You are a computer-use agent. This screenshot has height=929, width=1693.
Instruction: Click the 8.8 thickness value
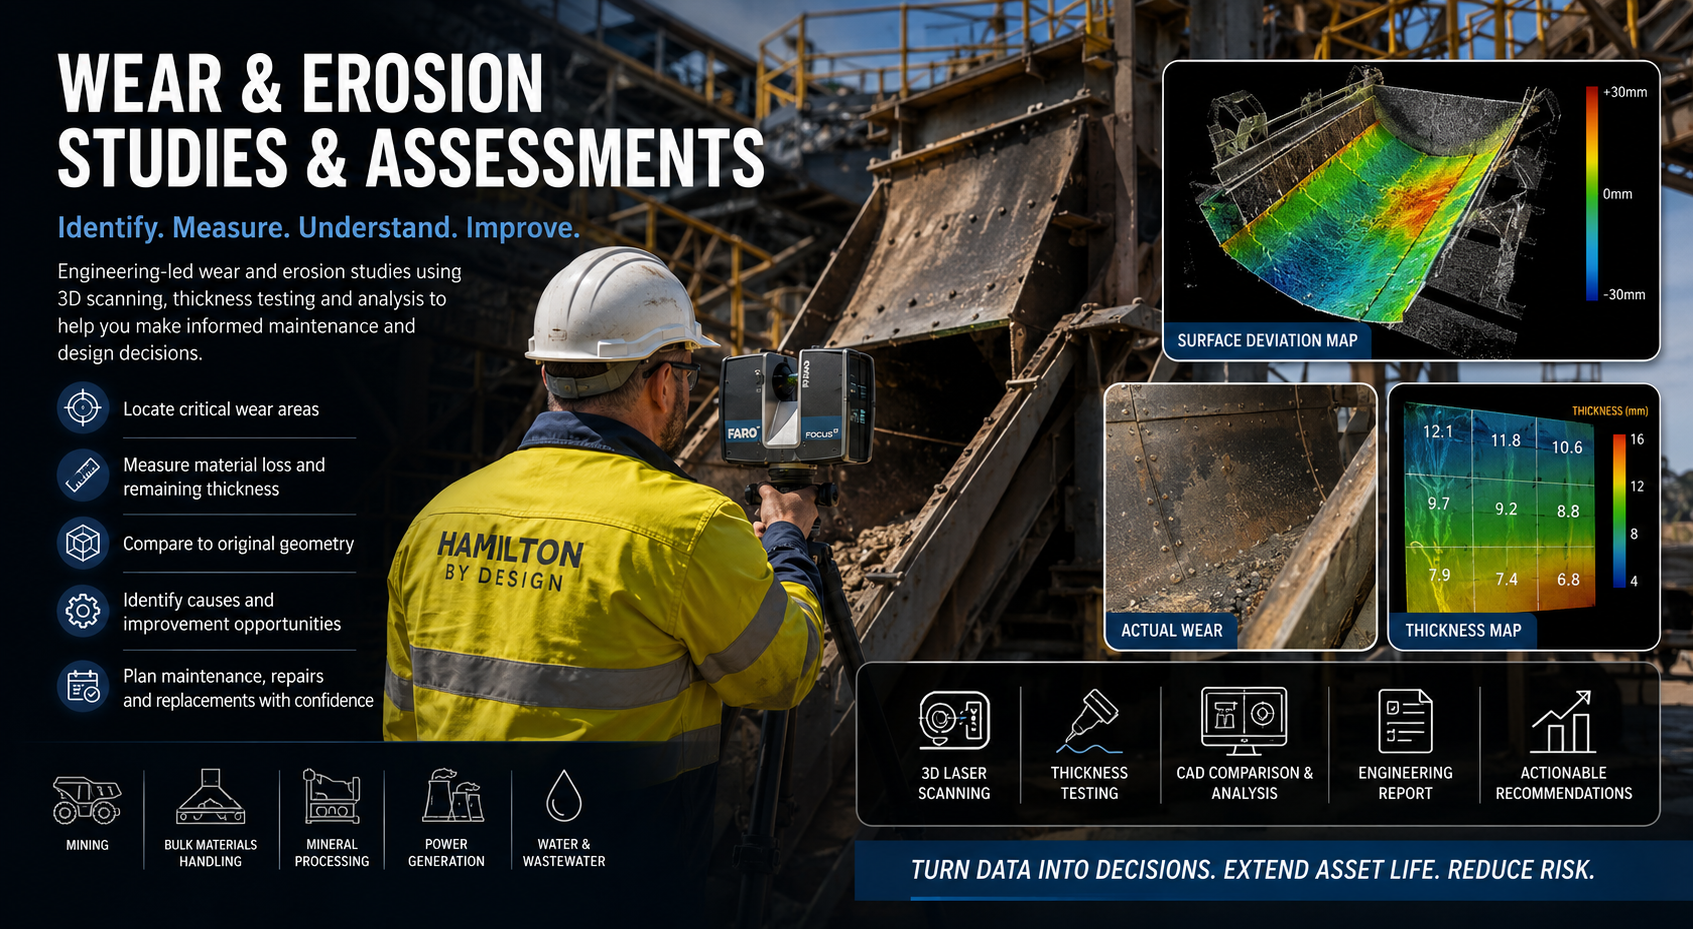click(x=1568, y=511)
